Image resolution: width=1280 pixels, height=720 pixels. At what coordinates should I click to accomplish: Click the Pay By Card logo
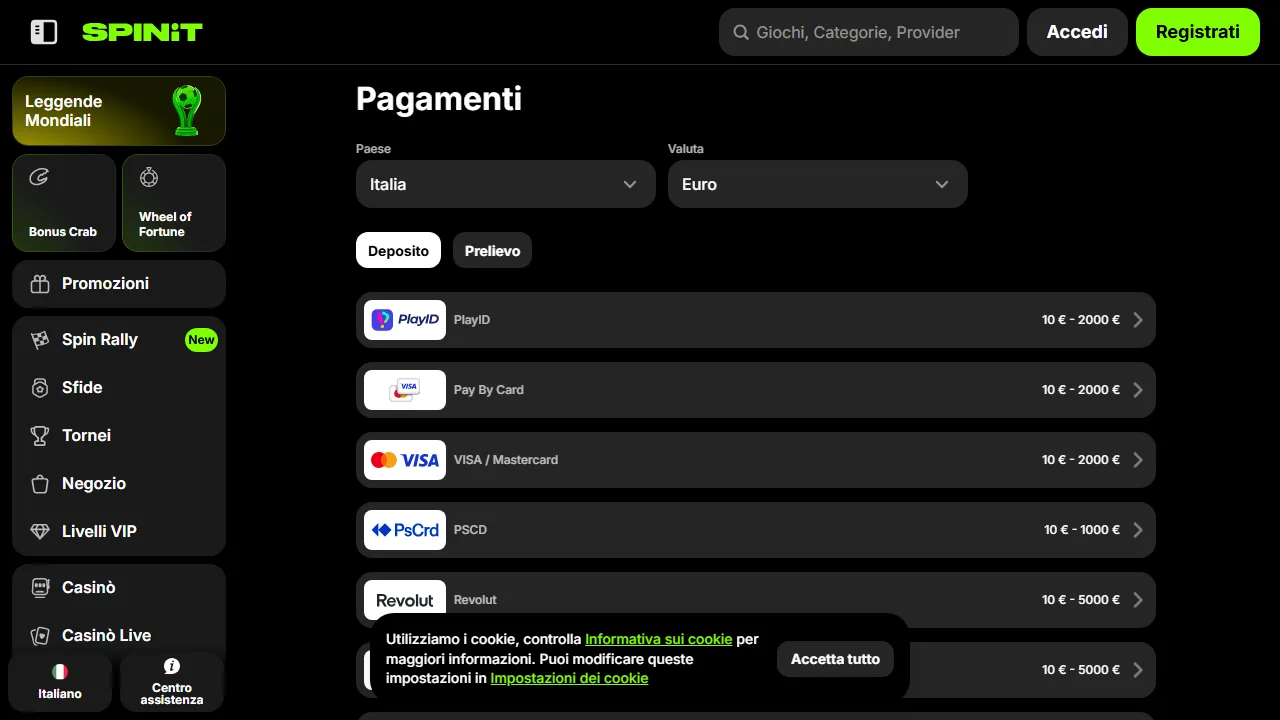(x=405, y=390)
